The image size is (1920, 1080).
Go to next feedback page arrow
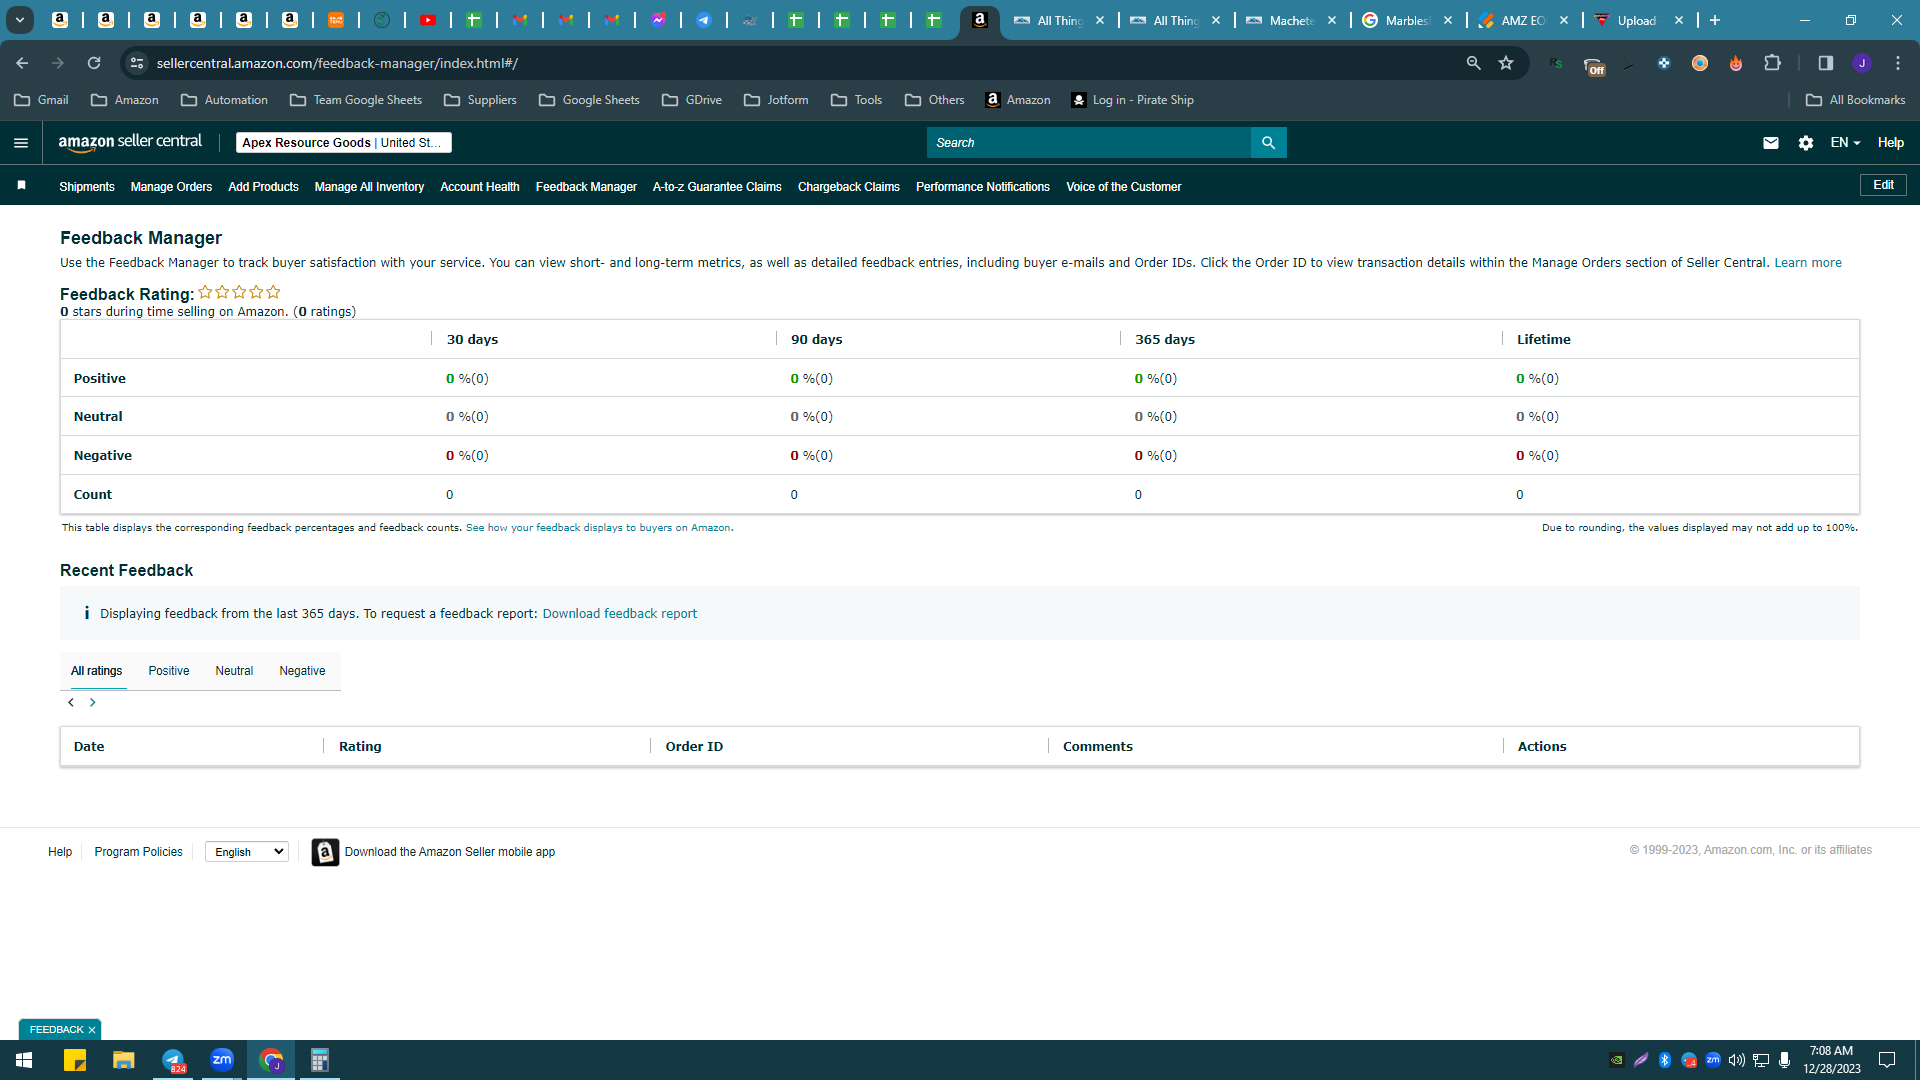(x=92, y=703)
